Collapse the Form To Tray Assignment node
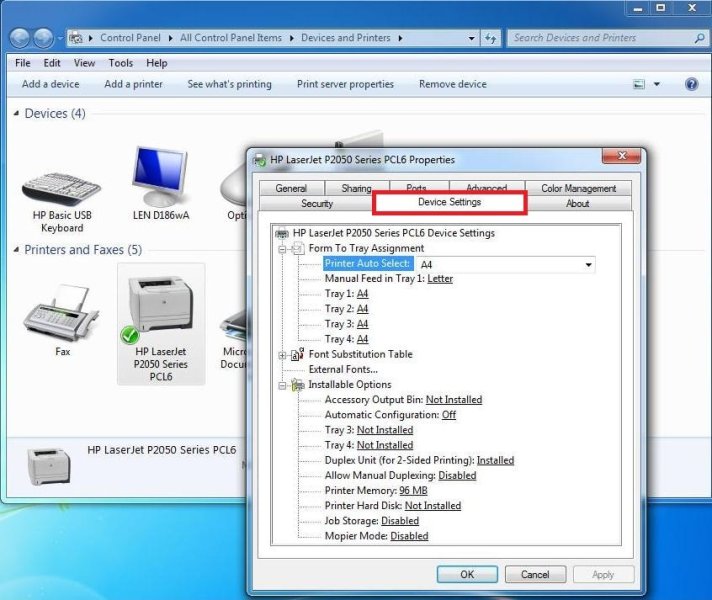712x600 pixels. click(282, 249)
